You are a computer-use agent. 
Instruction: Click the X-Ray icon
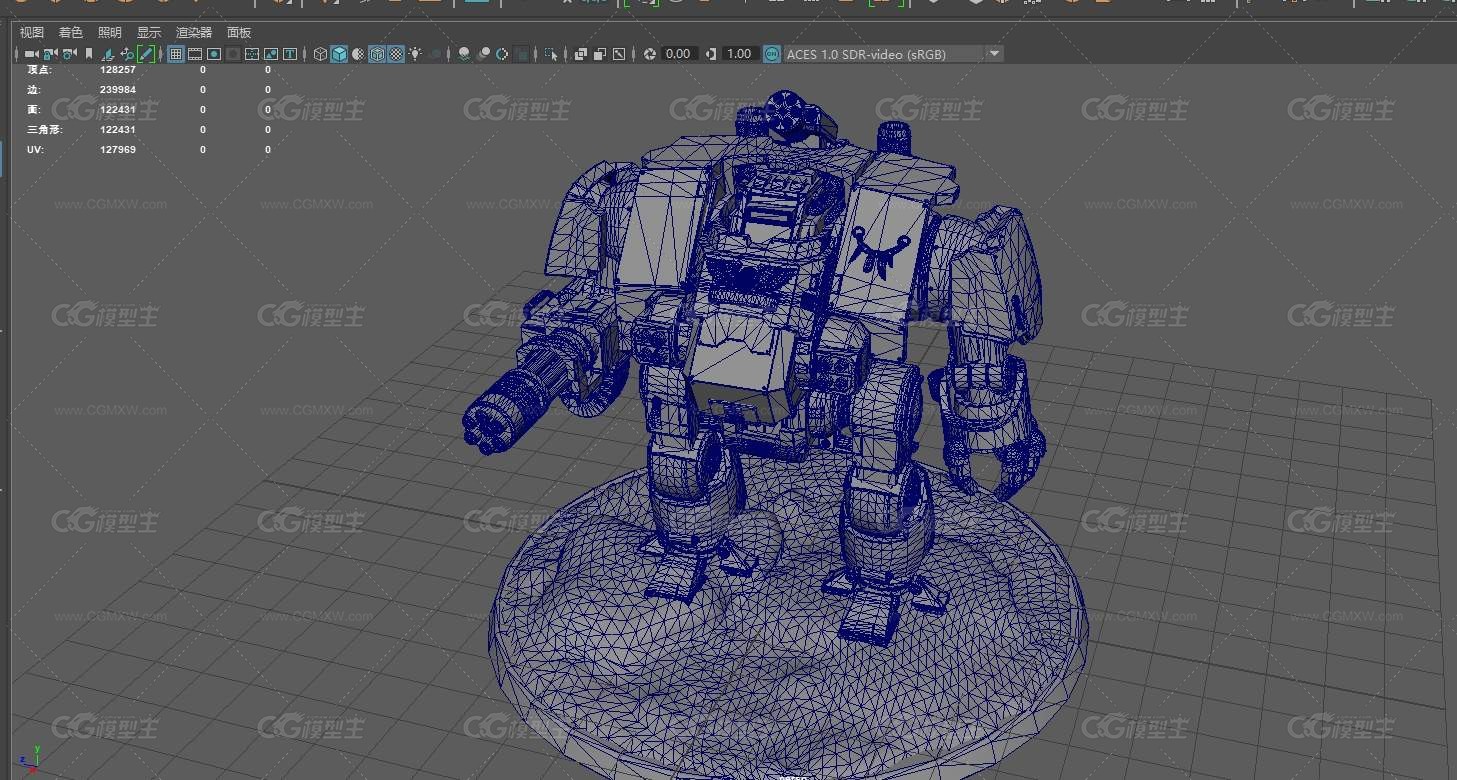(580, 54)
